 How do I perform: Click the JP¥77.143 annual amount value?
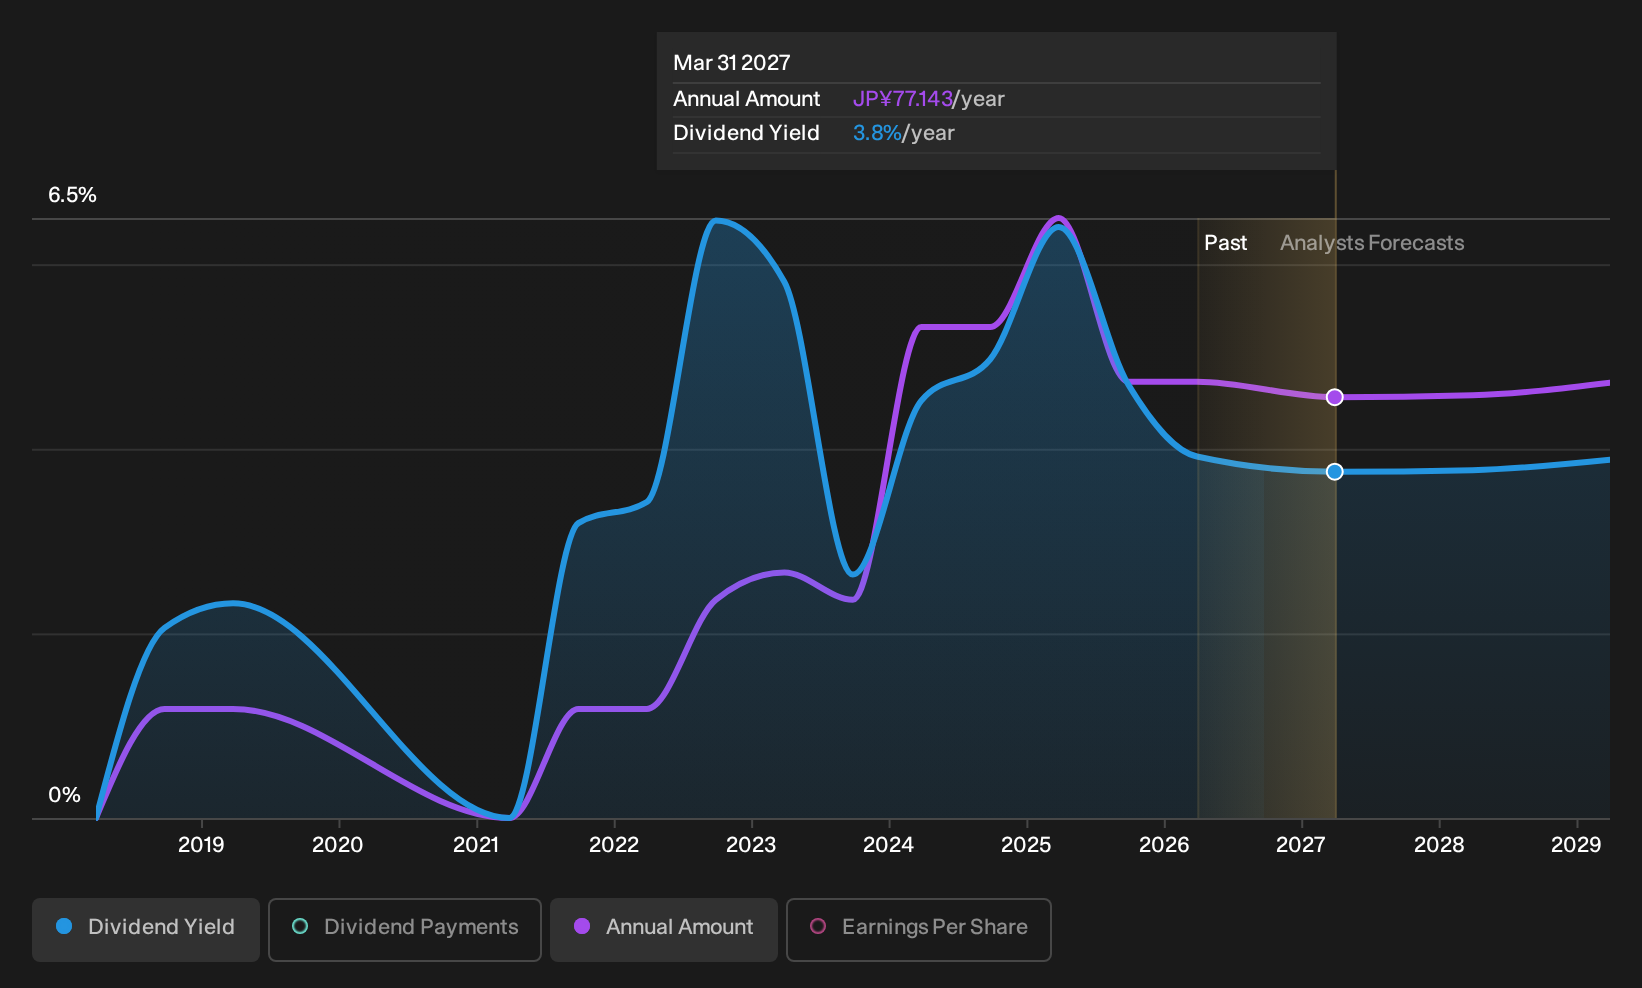[902, 99]
